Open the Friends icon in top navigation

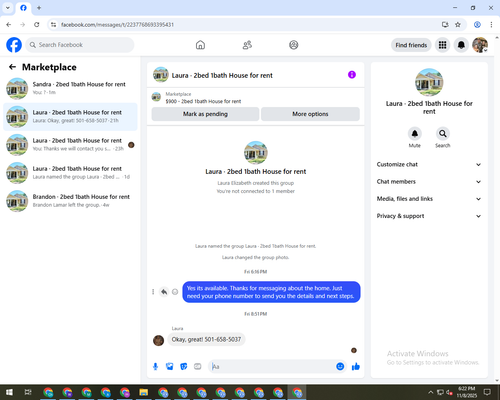[247, 45]
